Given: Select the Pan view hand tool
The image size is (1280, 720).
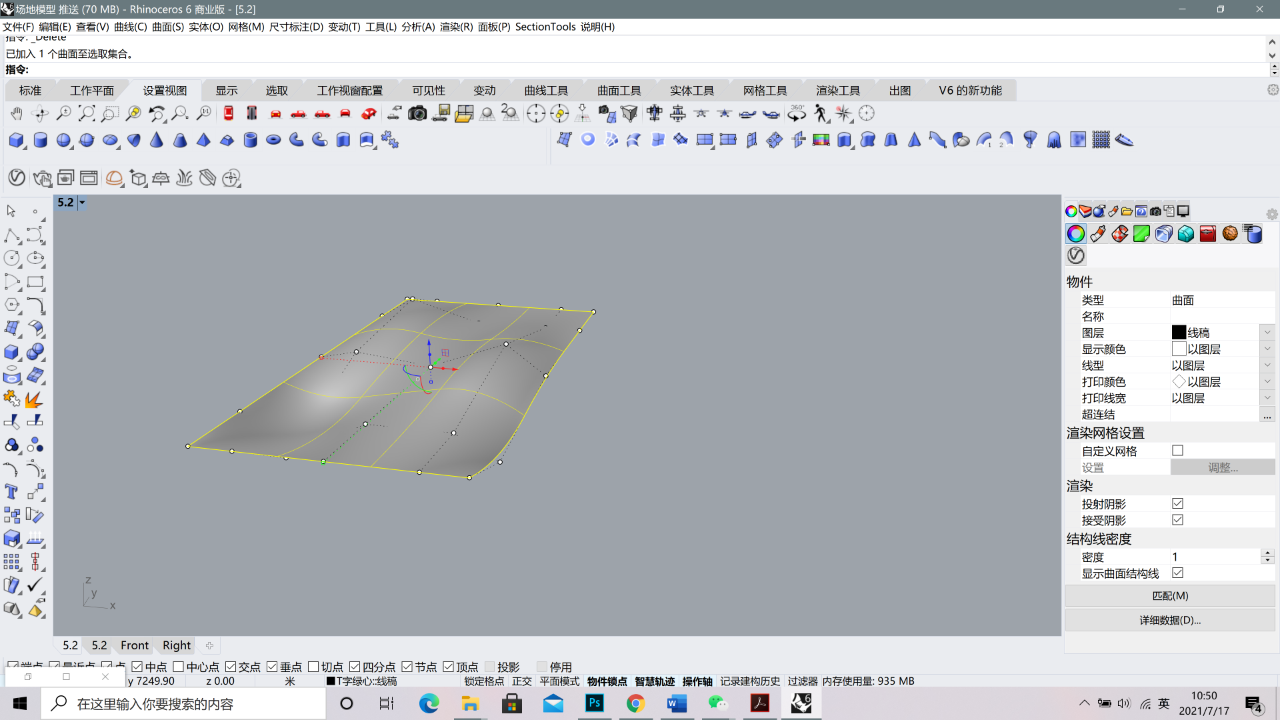Looking at the screenshot, I should click(17, 114).
